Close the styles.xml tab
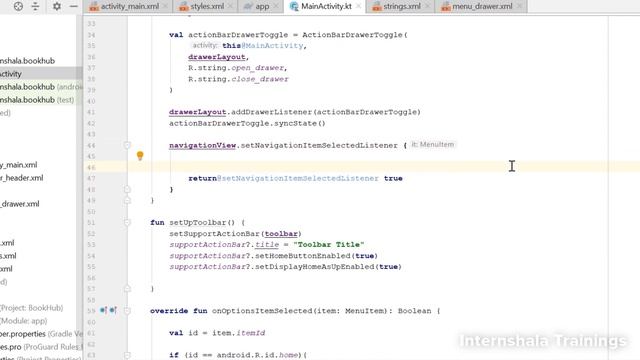The width and height of the screenshot is (640, 360). point(230,6)
